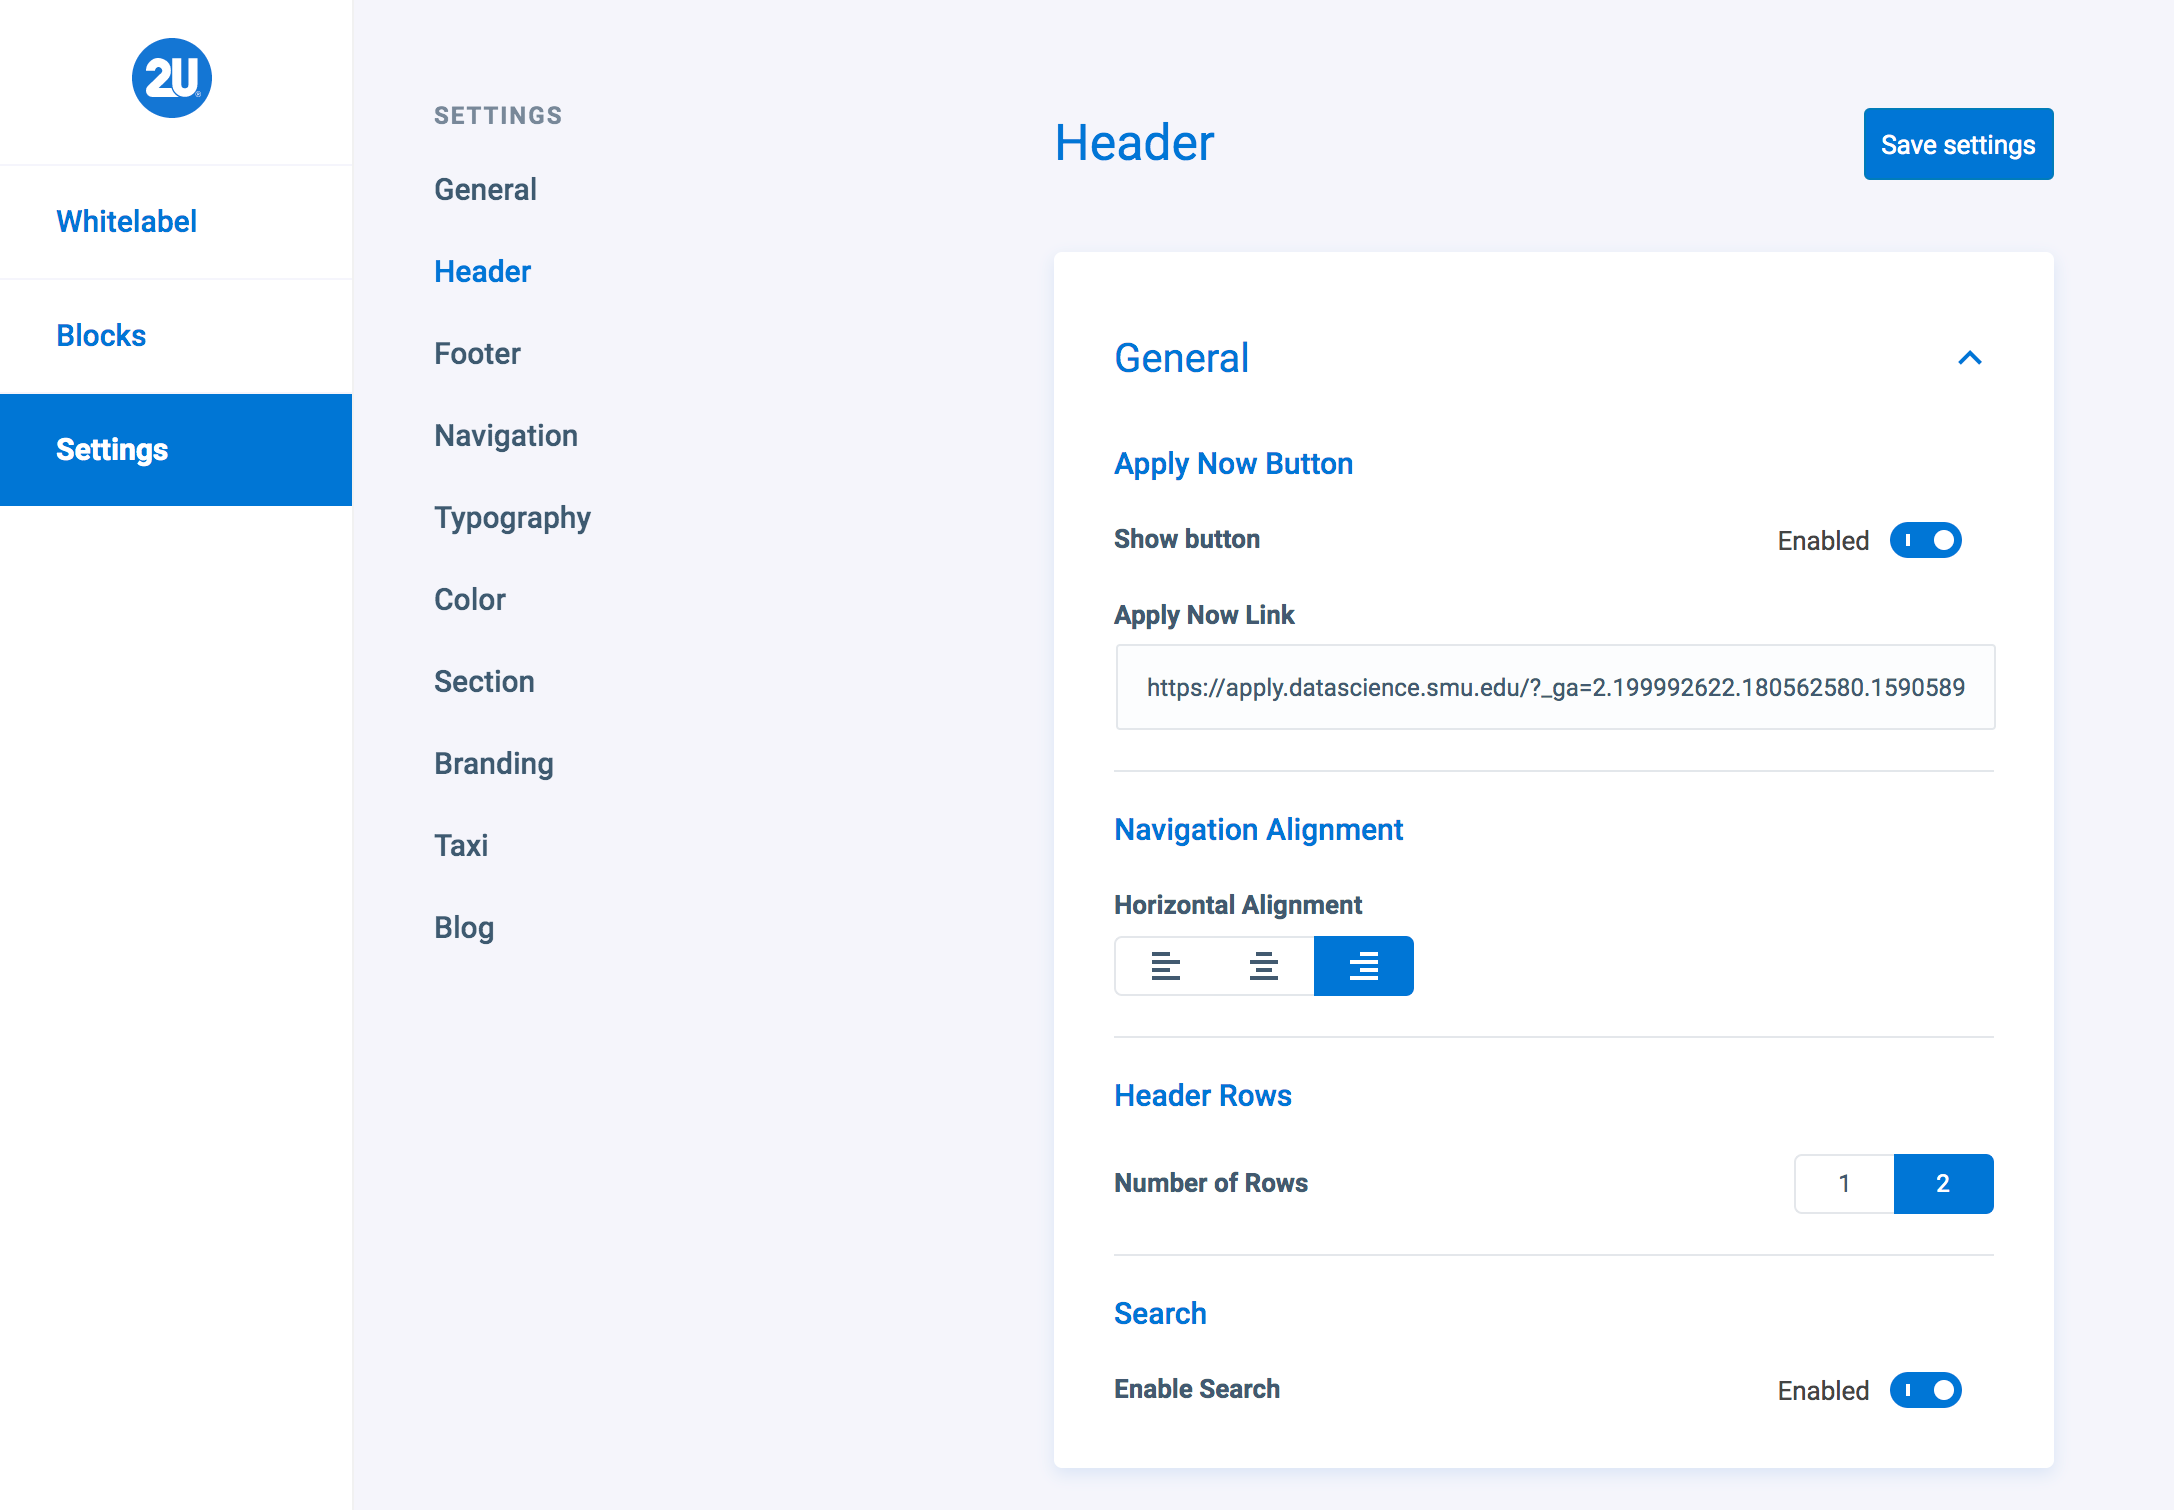
Task: Click the Save settings button
Action: tap(1957, 145)
